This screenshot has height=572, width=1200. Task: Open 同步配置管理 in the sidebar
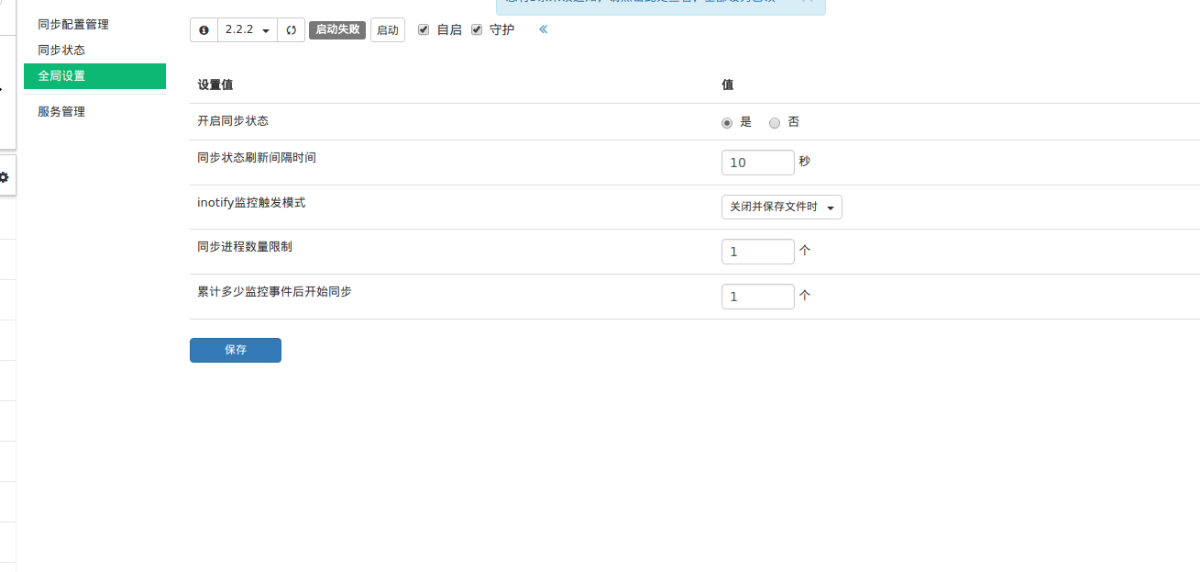(x=73, y=24)
